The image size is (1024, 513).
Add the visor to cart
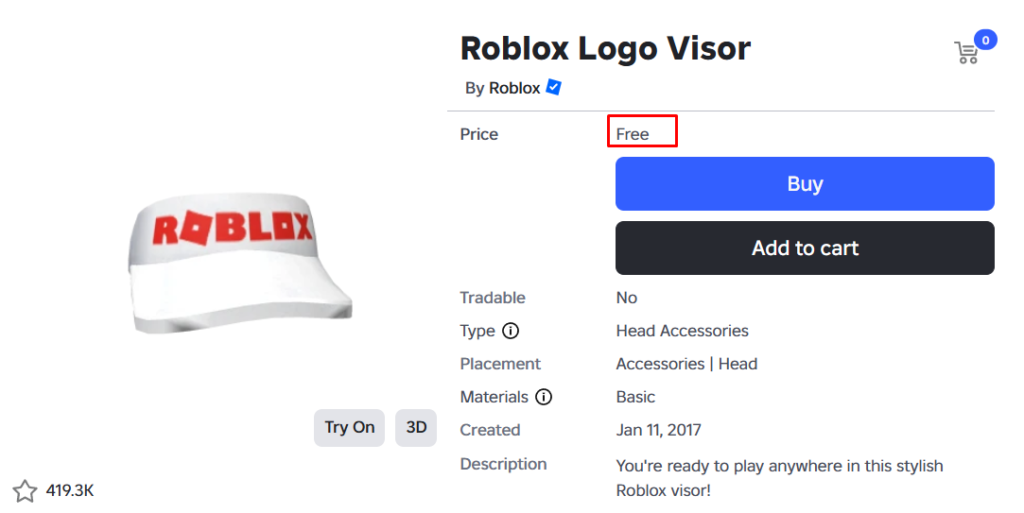coord(804,248)
